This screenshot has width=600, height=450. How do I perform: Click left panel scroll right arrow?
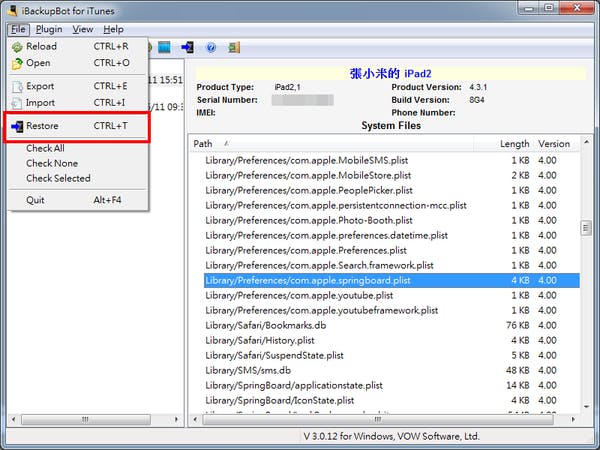tap(176, 419)
